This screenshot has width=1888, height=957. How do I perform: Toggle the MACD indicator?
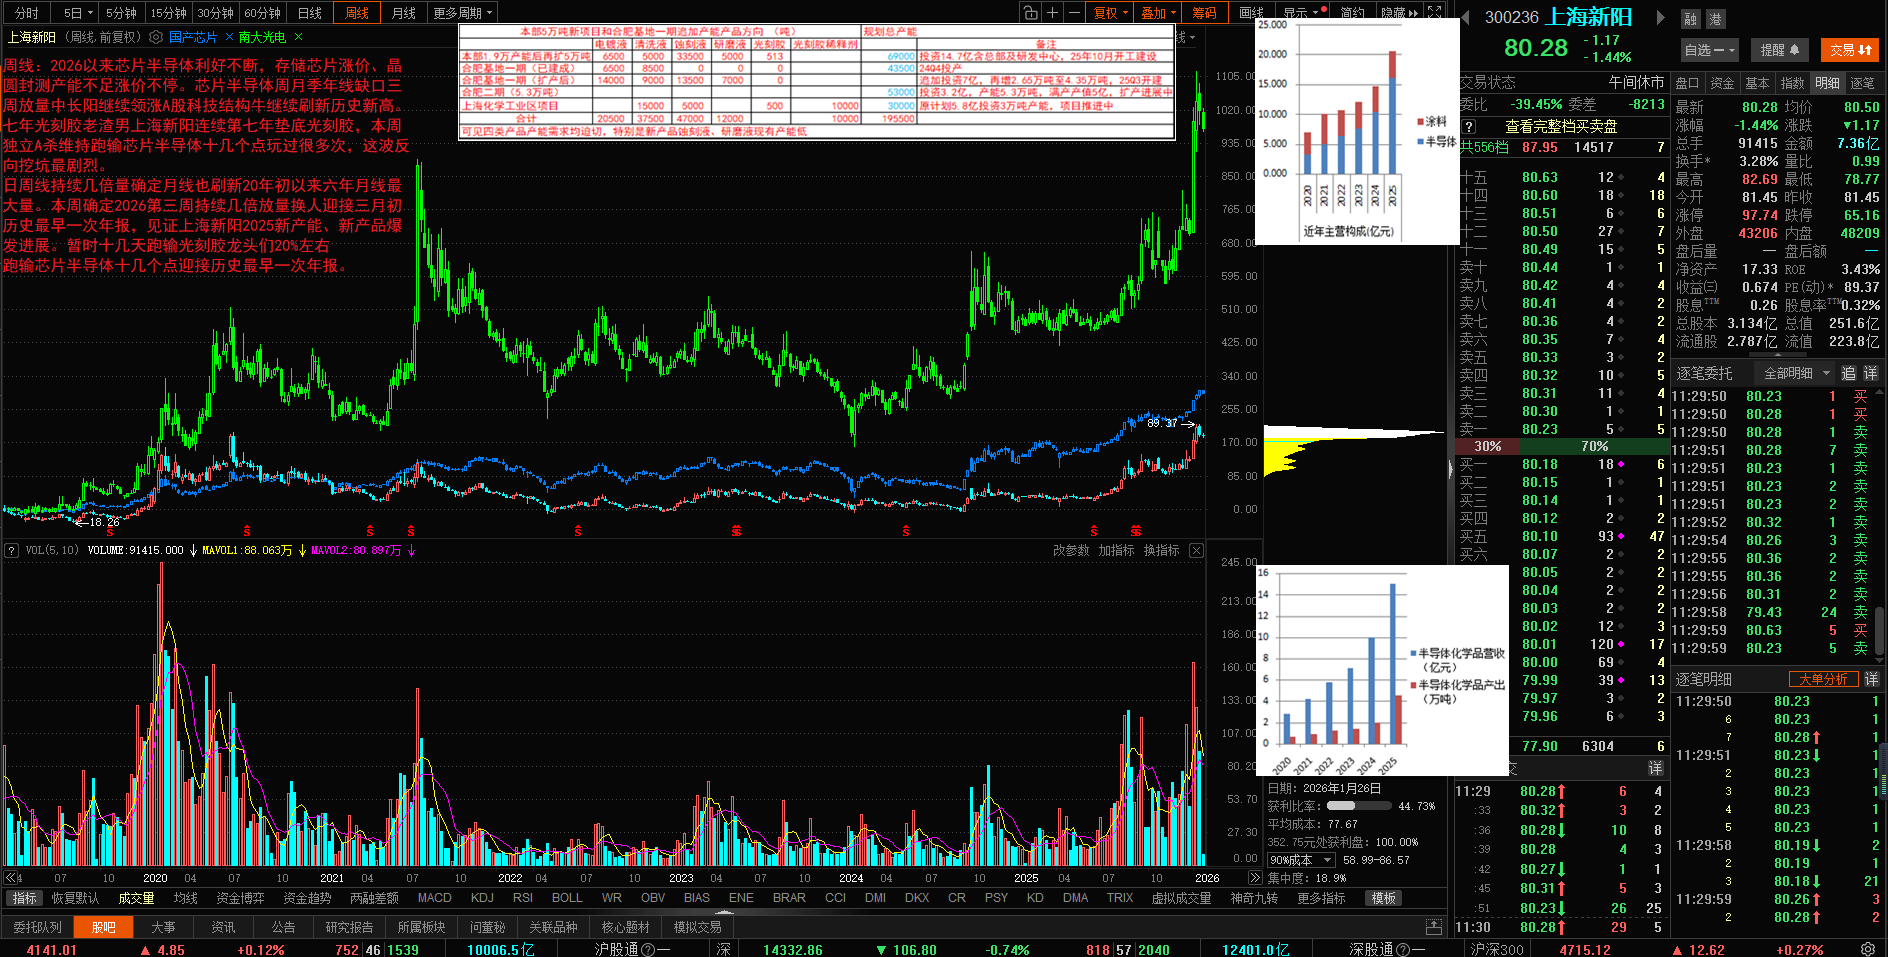point(435,898)
